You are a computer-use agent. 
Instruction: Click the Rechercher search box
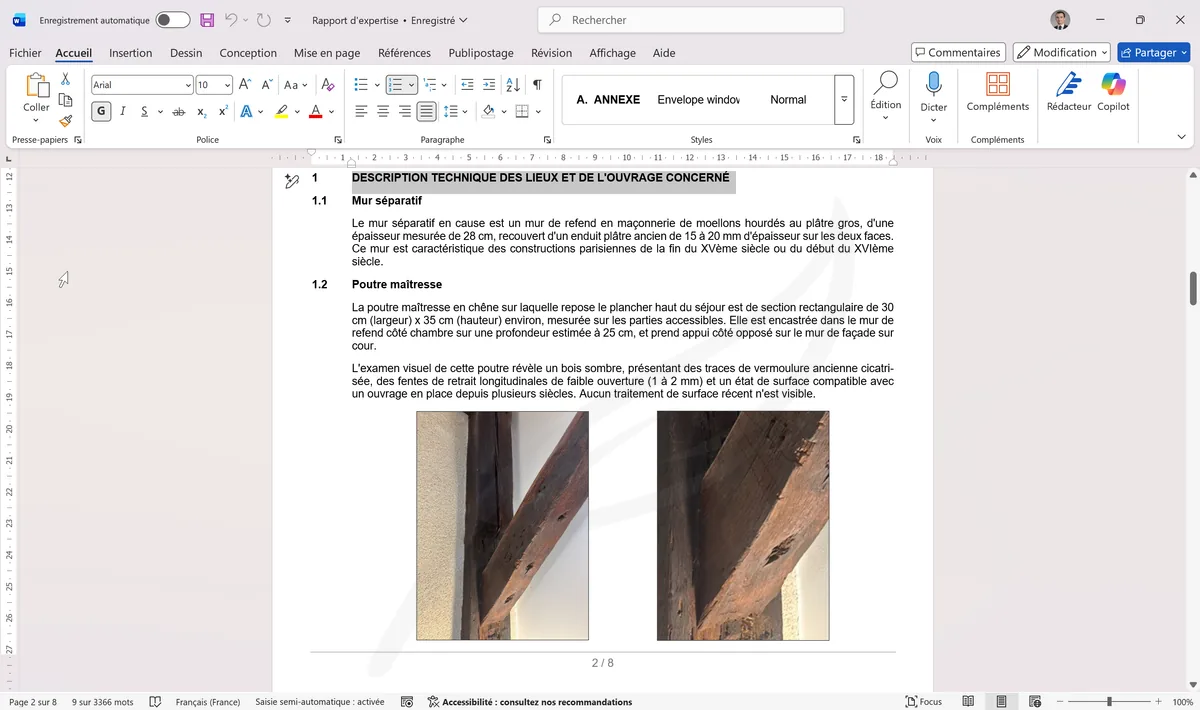pyautogui.click(x=690, y=19)
